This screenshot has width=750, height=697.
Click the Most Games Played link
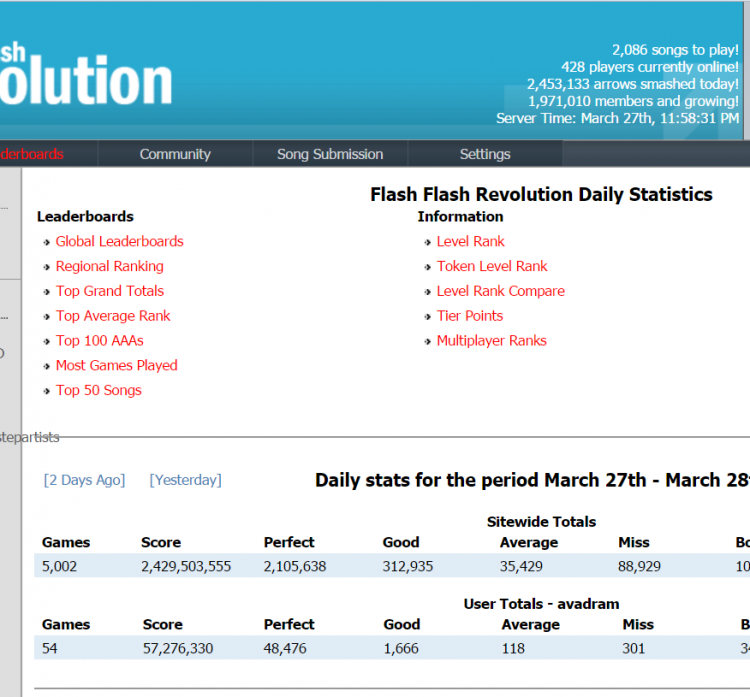pyautogui.click(x=116, y=366)
